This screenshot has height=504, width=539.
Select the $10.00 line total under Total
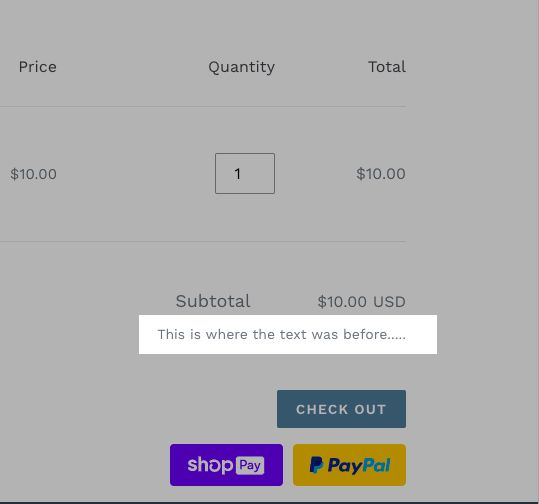click(381, 174)
